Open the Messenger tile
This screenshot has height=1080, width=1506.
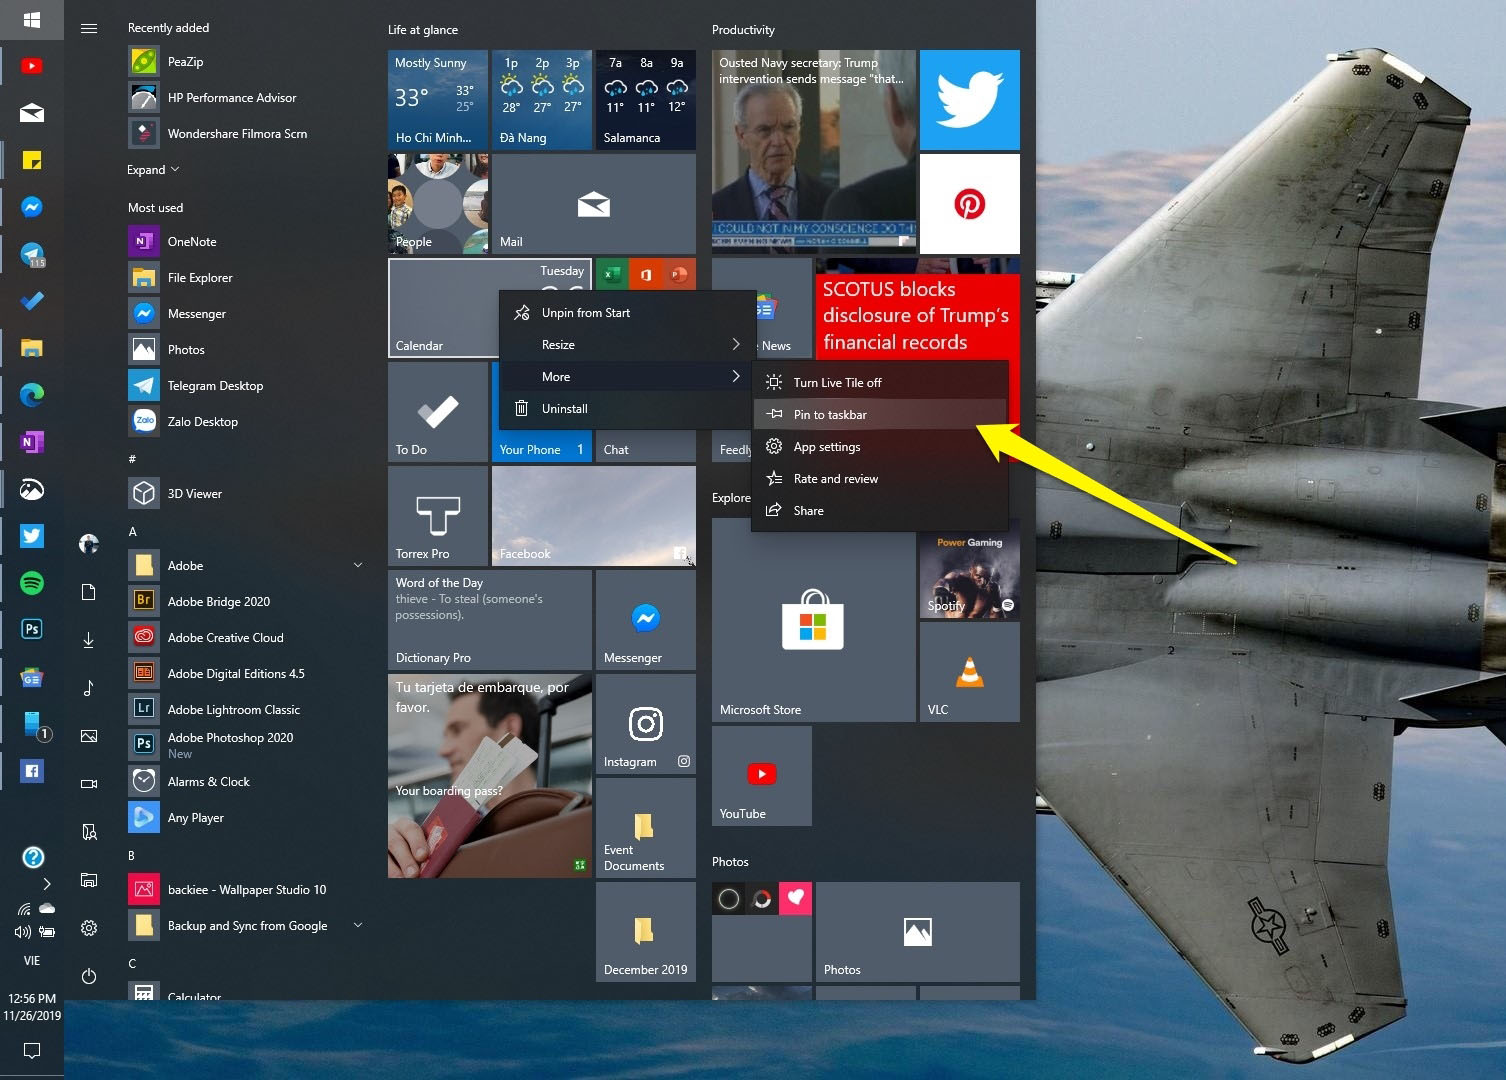(646, 620)
